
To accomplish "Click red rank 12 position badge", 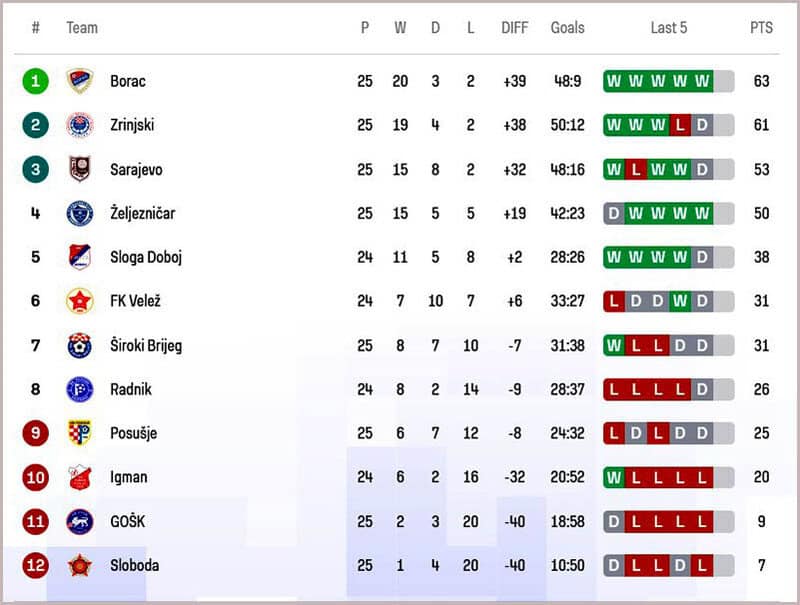I will coord(35,565).
